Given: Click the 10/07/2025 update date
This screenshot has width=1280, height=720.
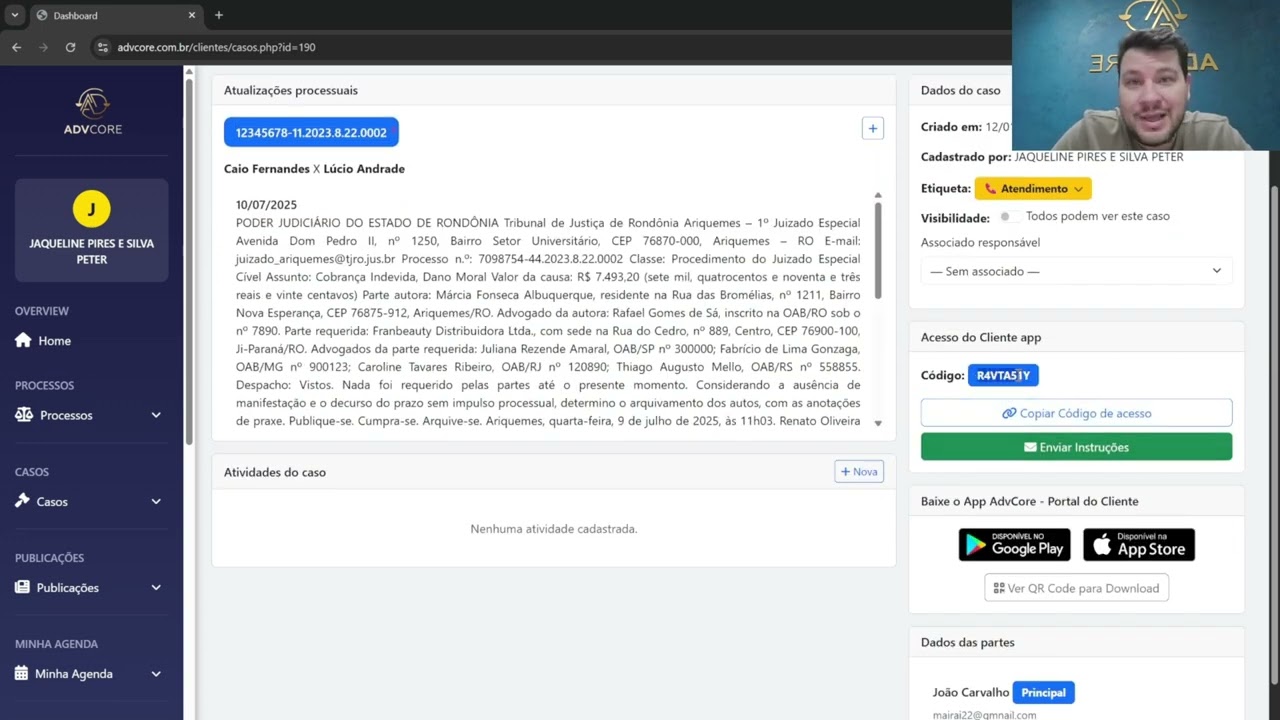Looking at the screenshot, I should 266,205.
